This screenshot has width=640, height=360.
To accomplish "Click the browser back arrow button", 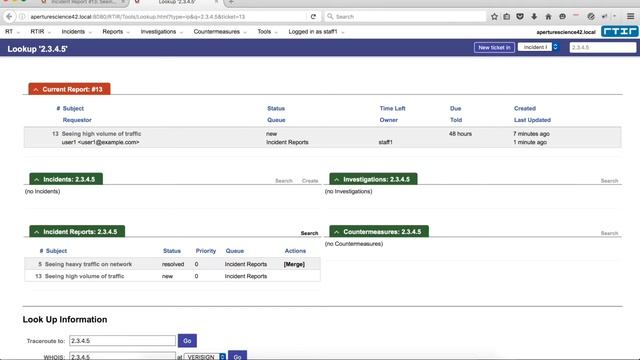I will (x=9, y=17).
